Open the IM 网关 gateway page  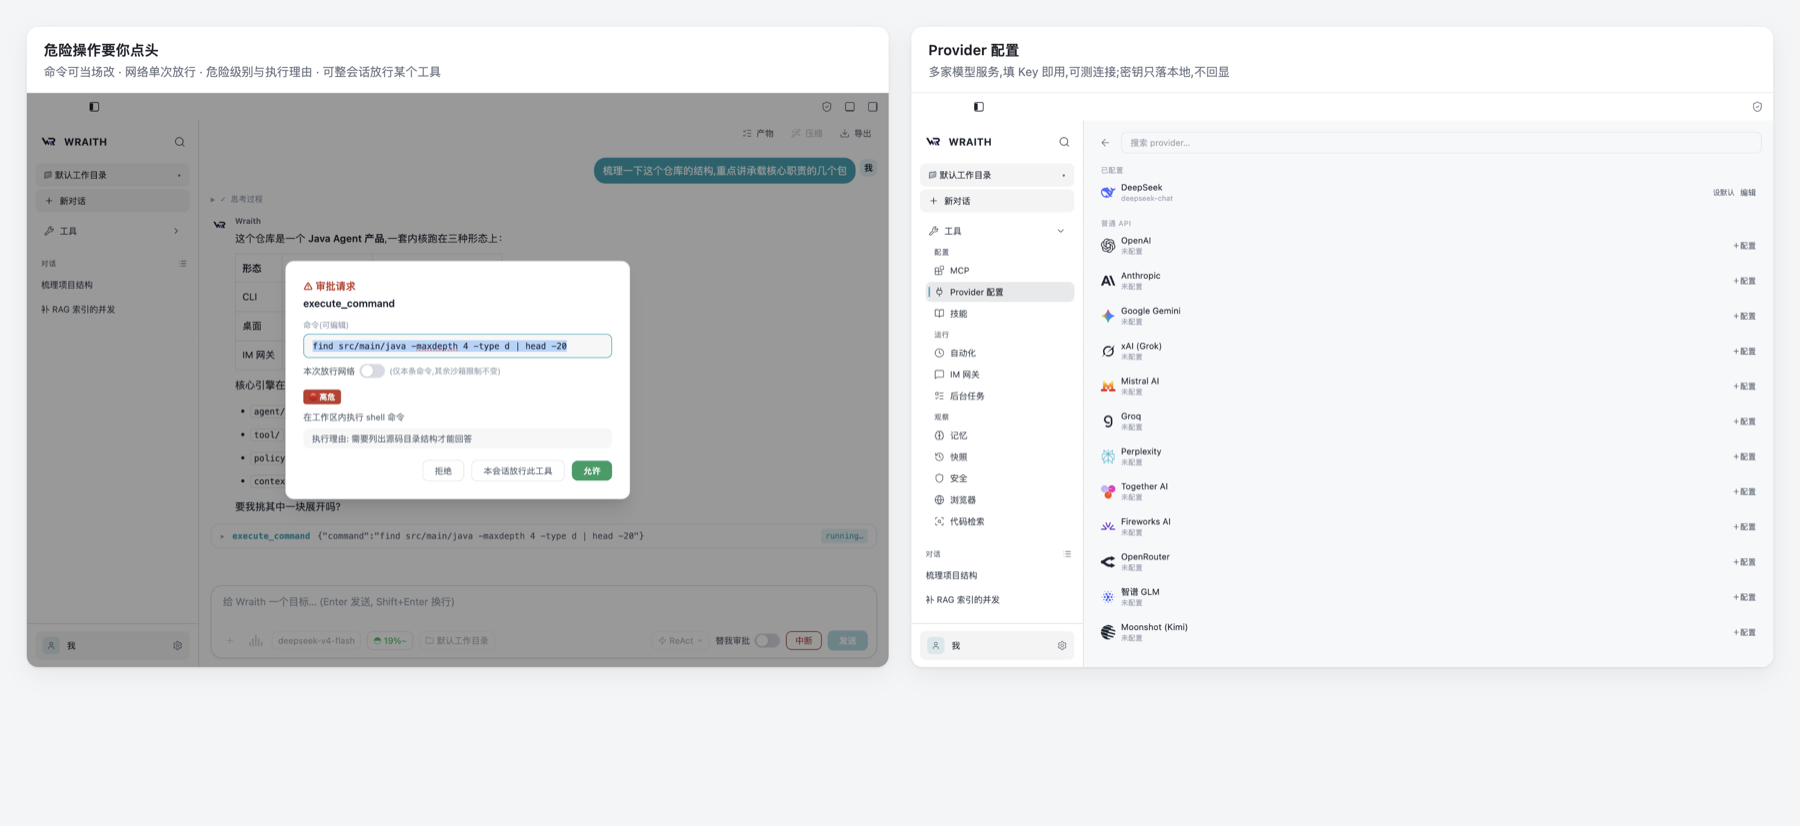[1000, 375]
